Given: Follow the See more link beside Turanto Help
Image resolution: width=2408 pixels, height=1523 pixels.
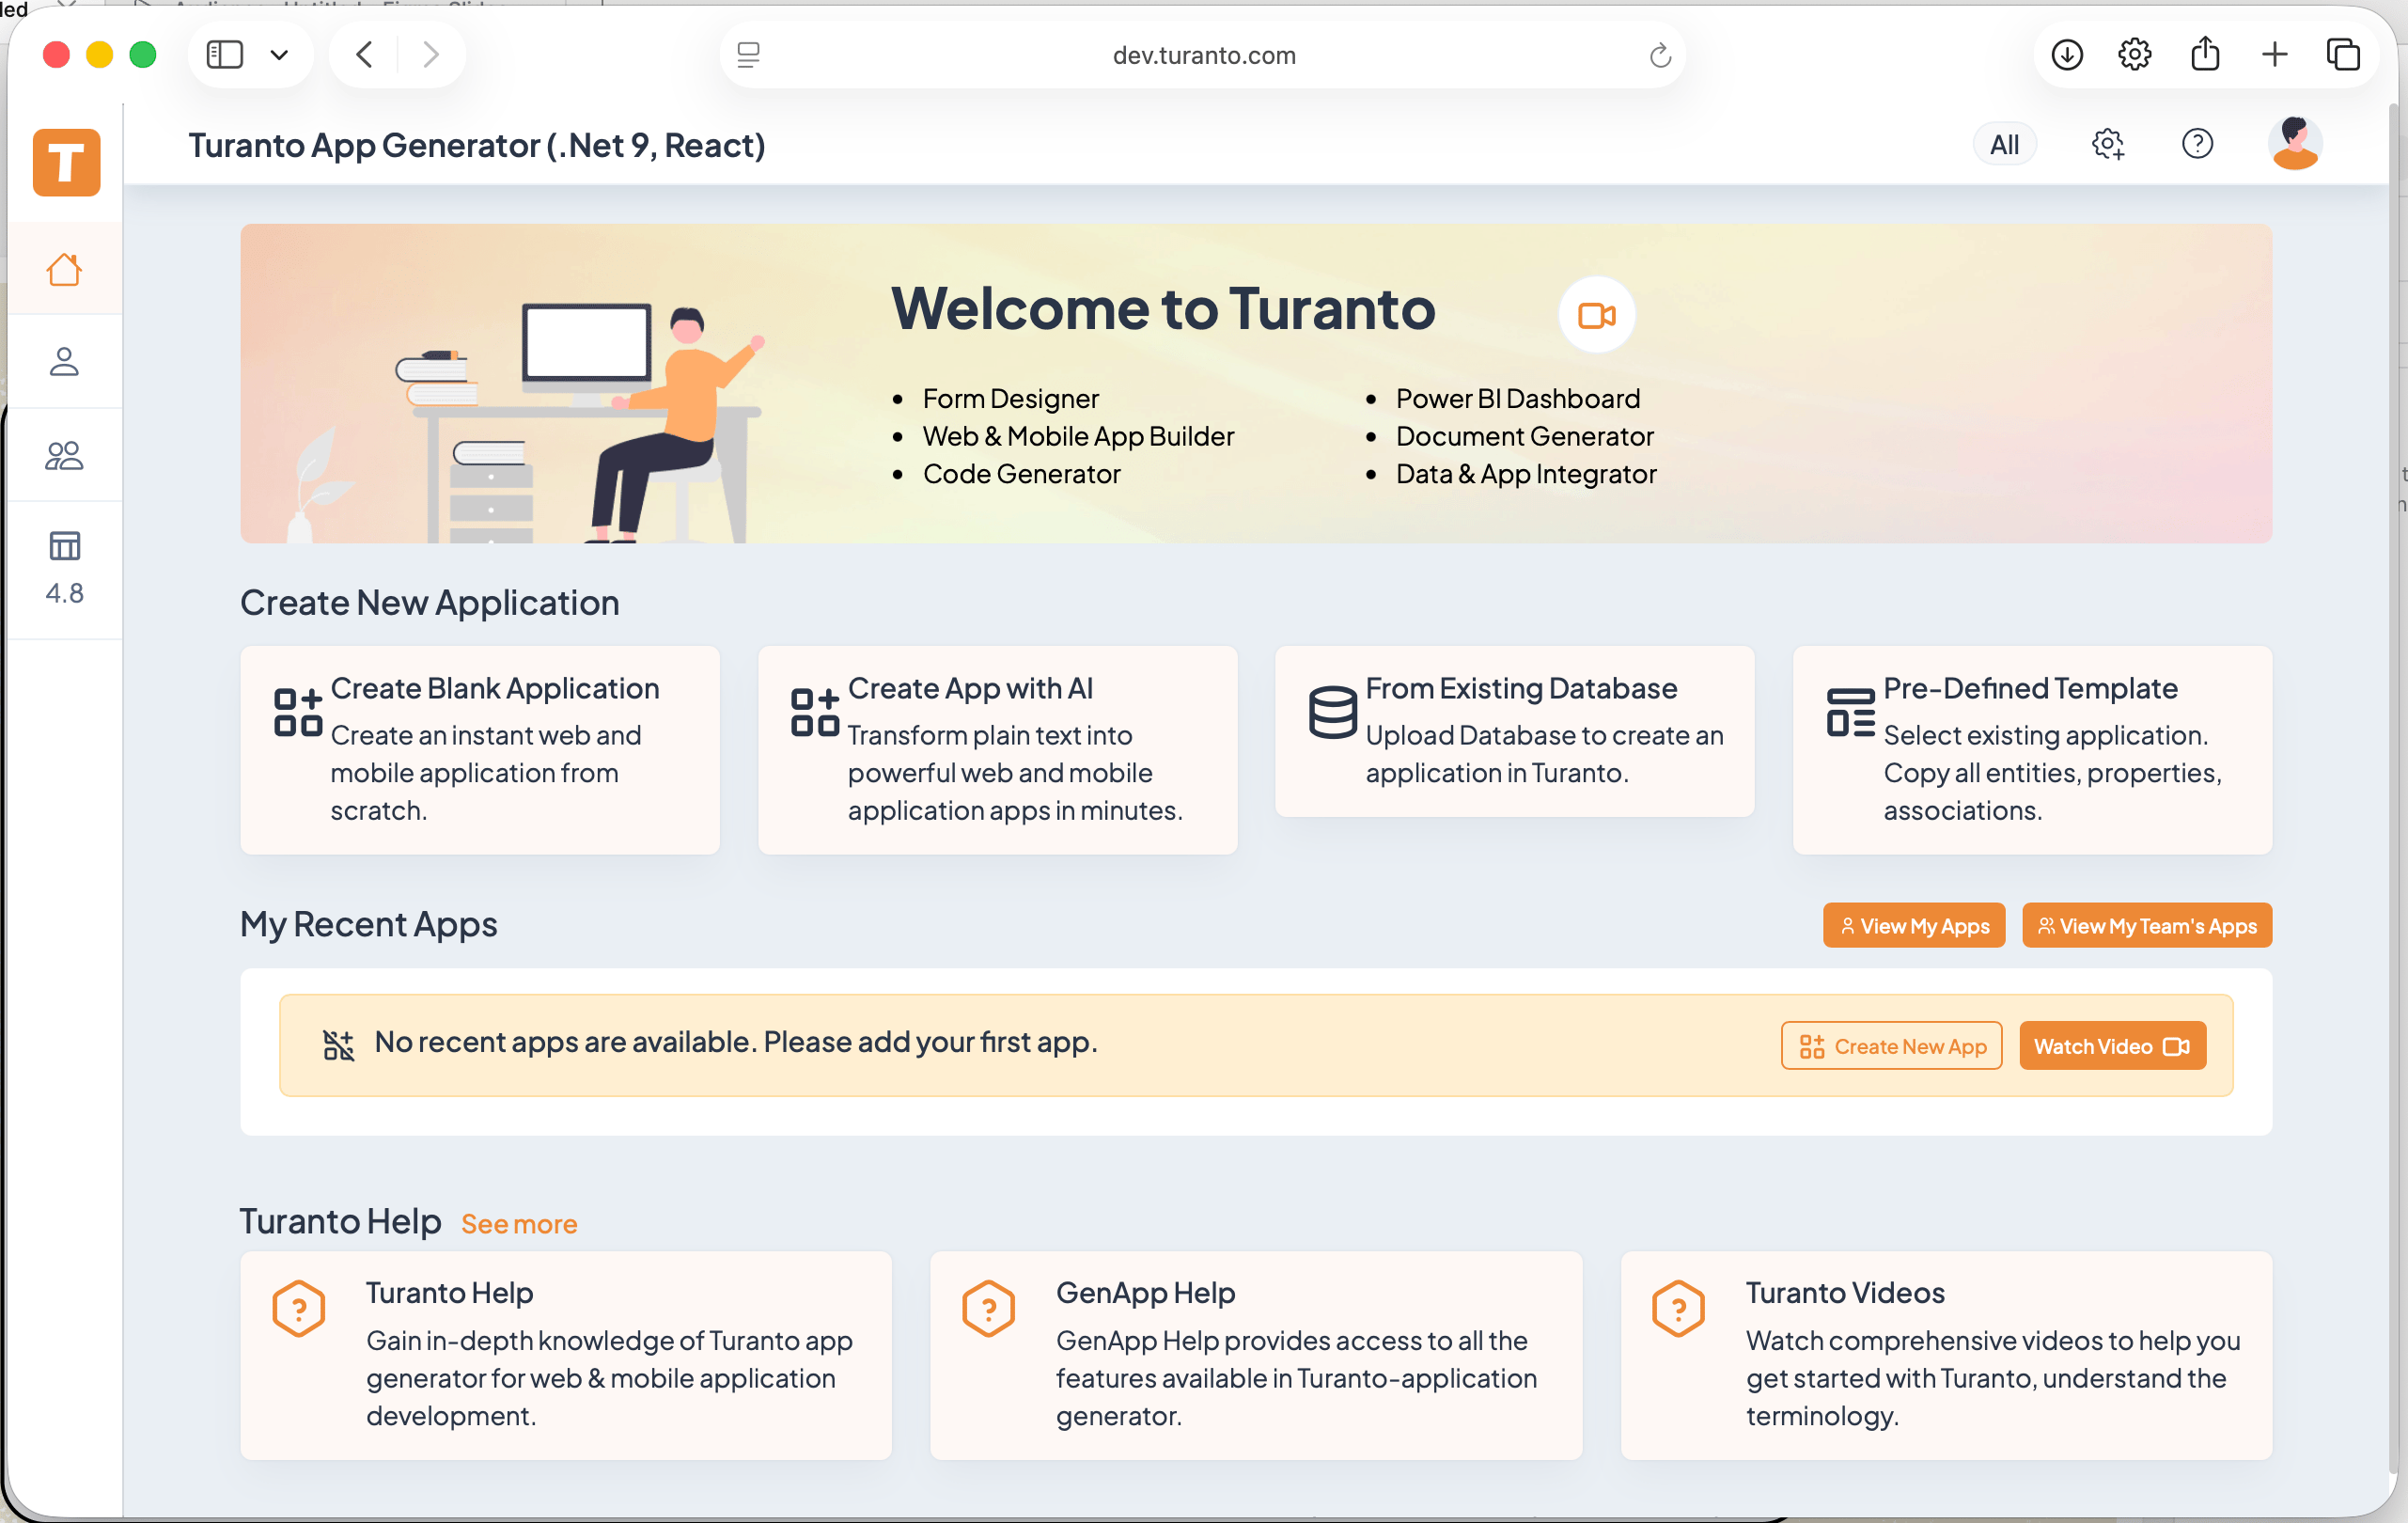Looking at the screenshot, I should 519,1224.
